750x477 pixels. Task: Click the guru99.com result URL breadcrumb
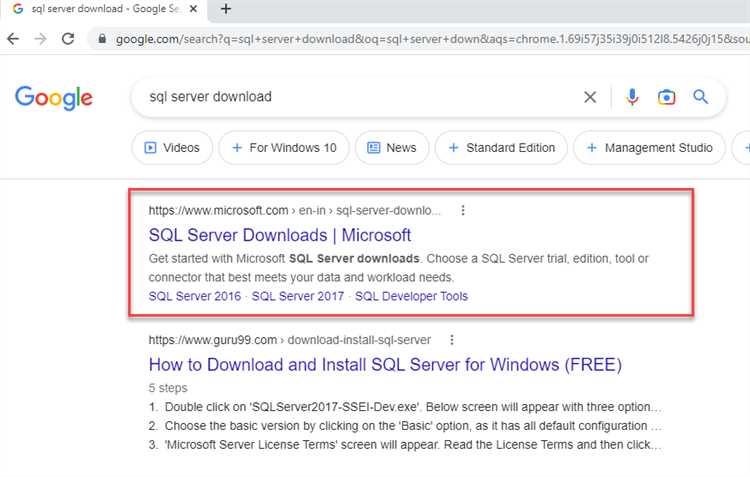[x=289, y=340]
